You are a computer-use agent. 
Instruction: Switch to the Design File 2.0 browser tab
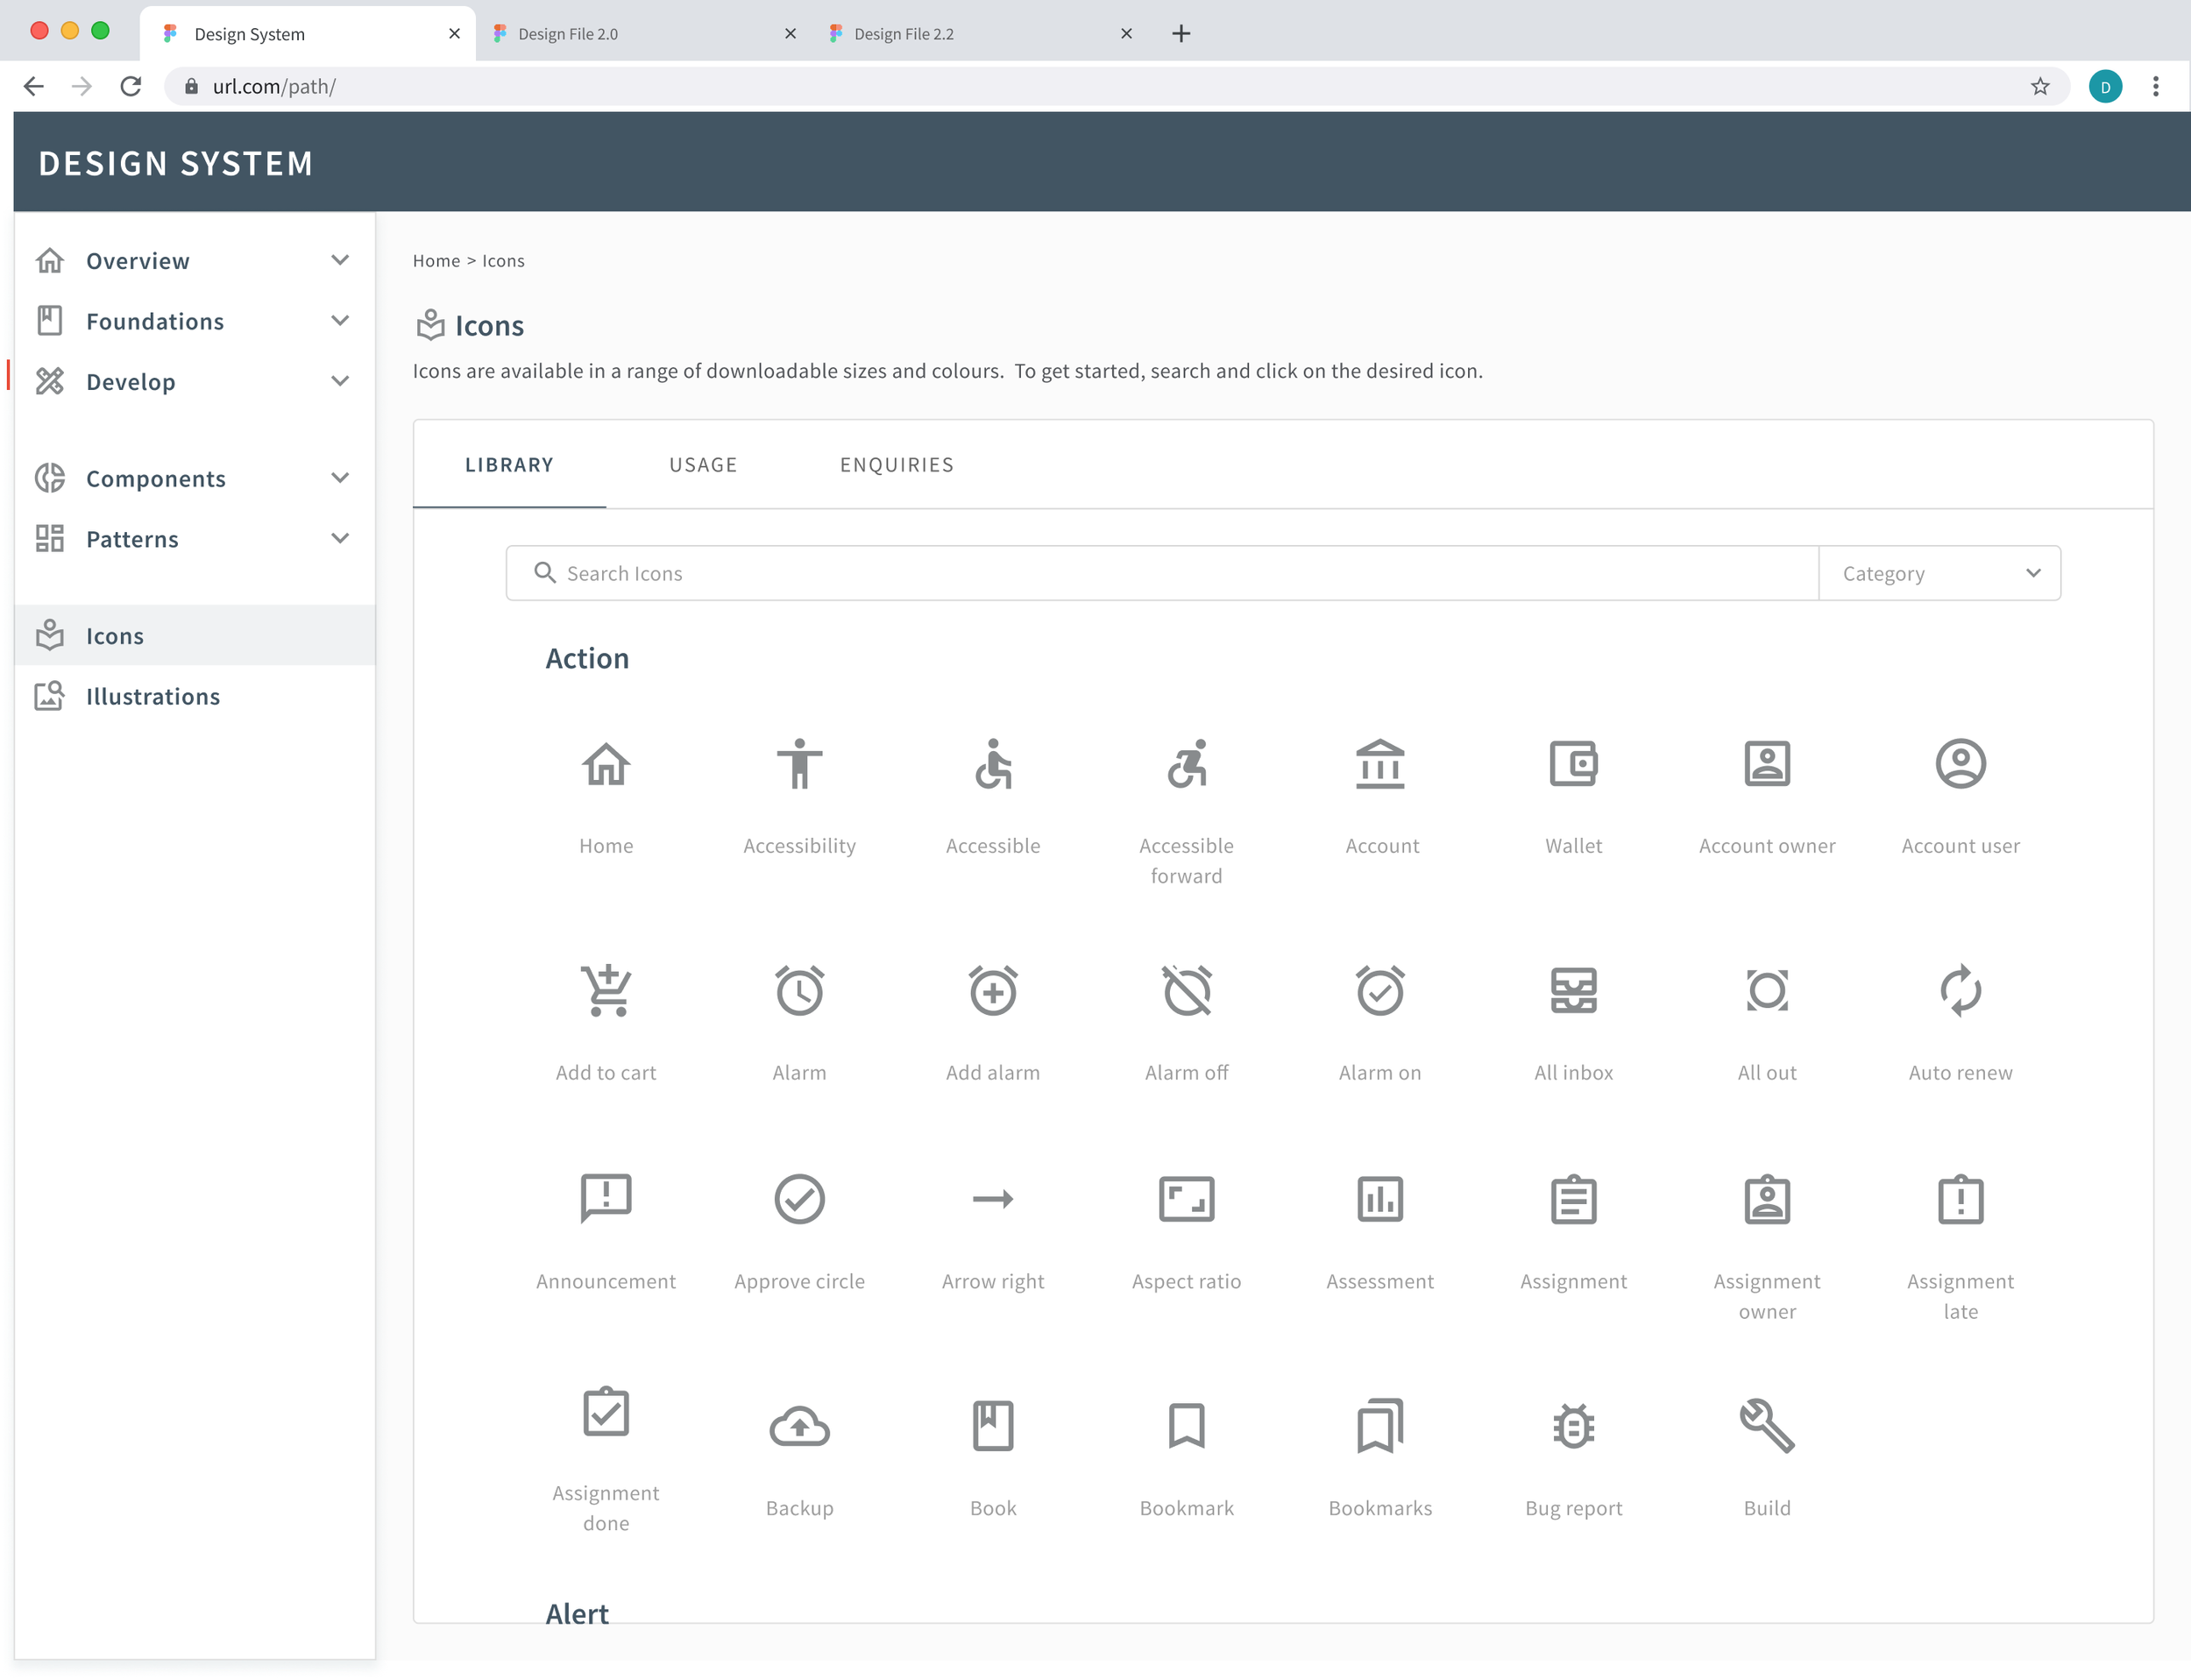567,33
